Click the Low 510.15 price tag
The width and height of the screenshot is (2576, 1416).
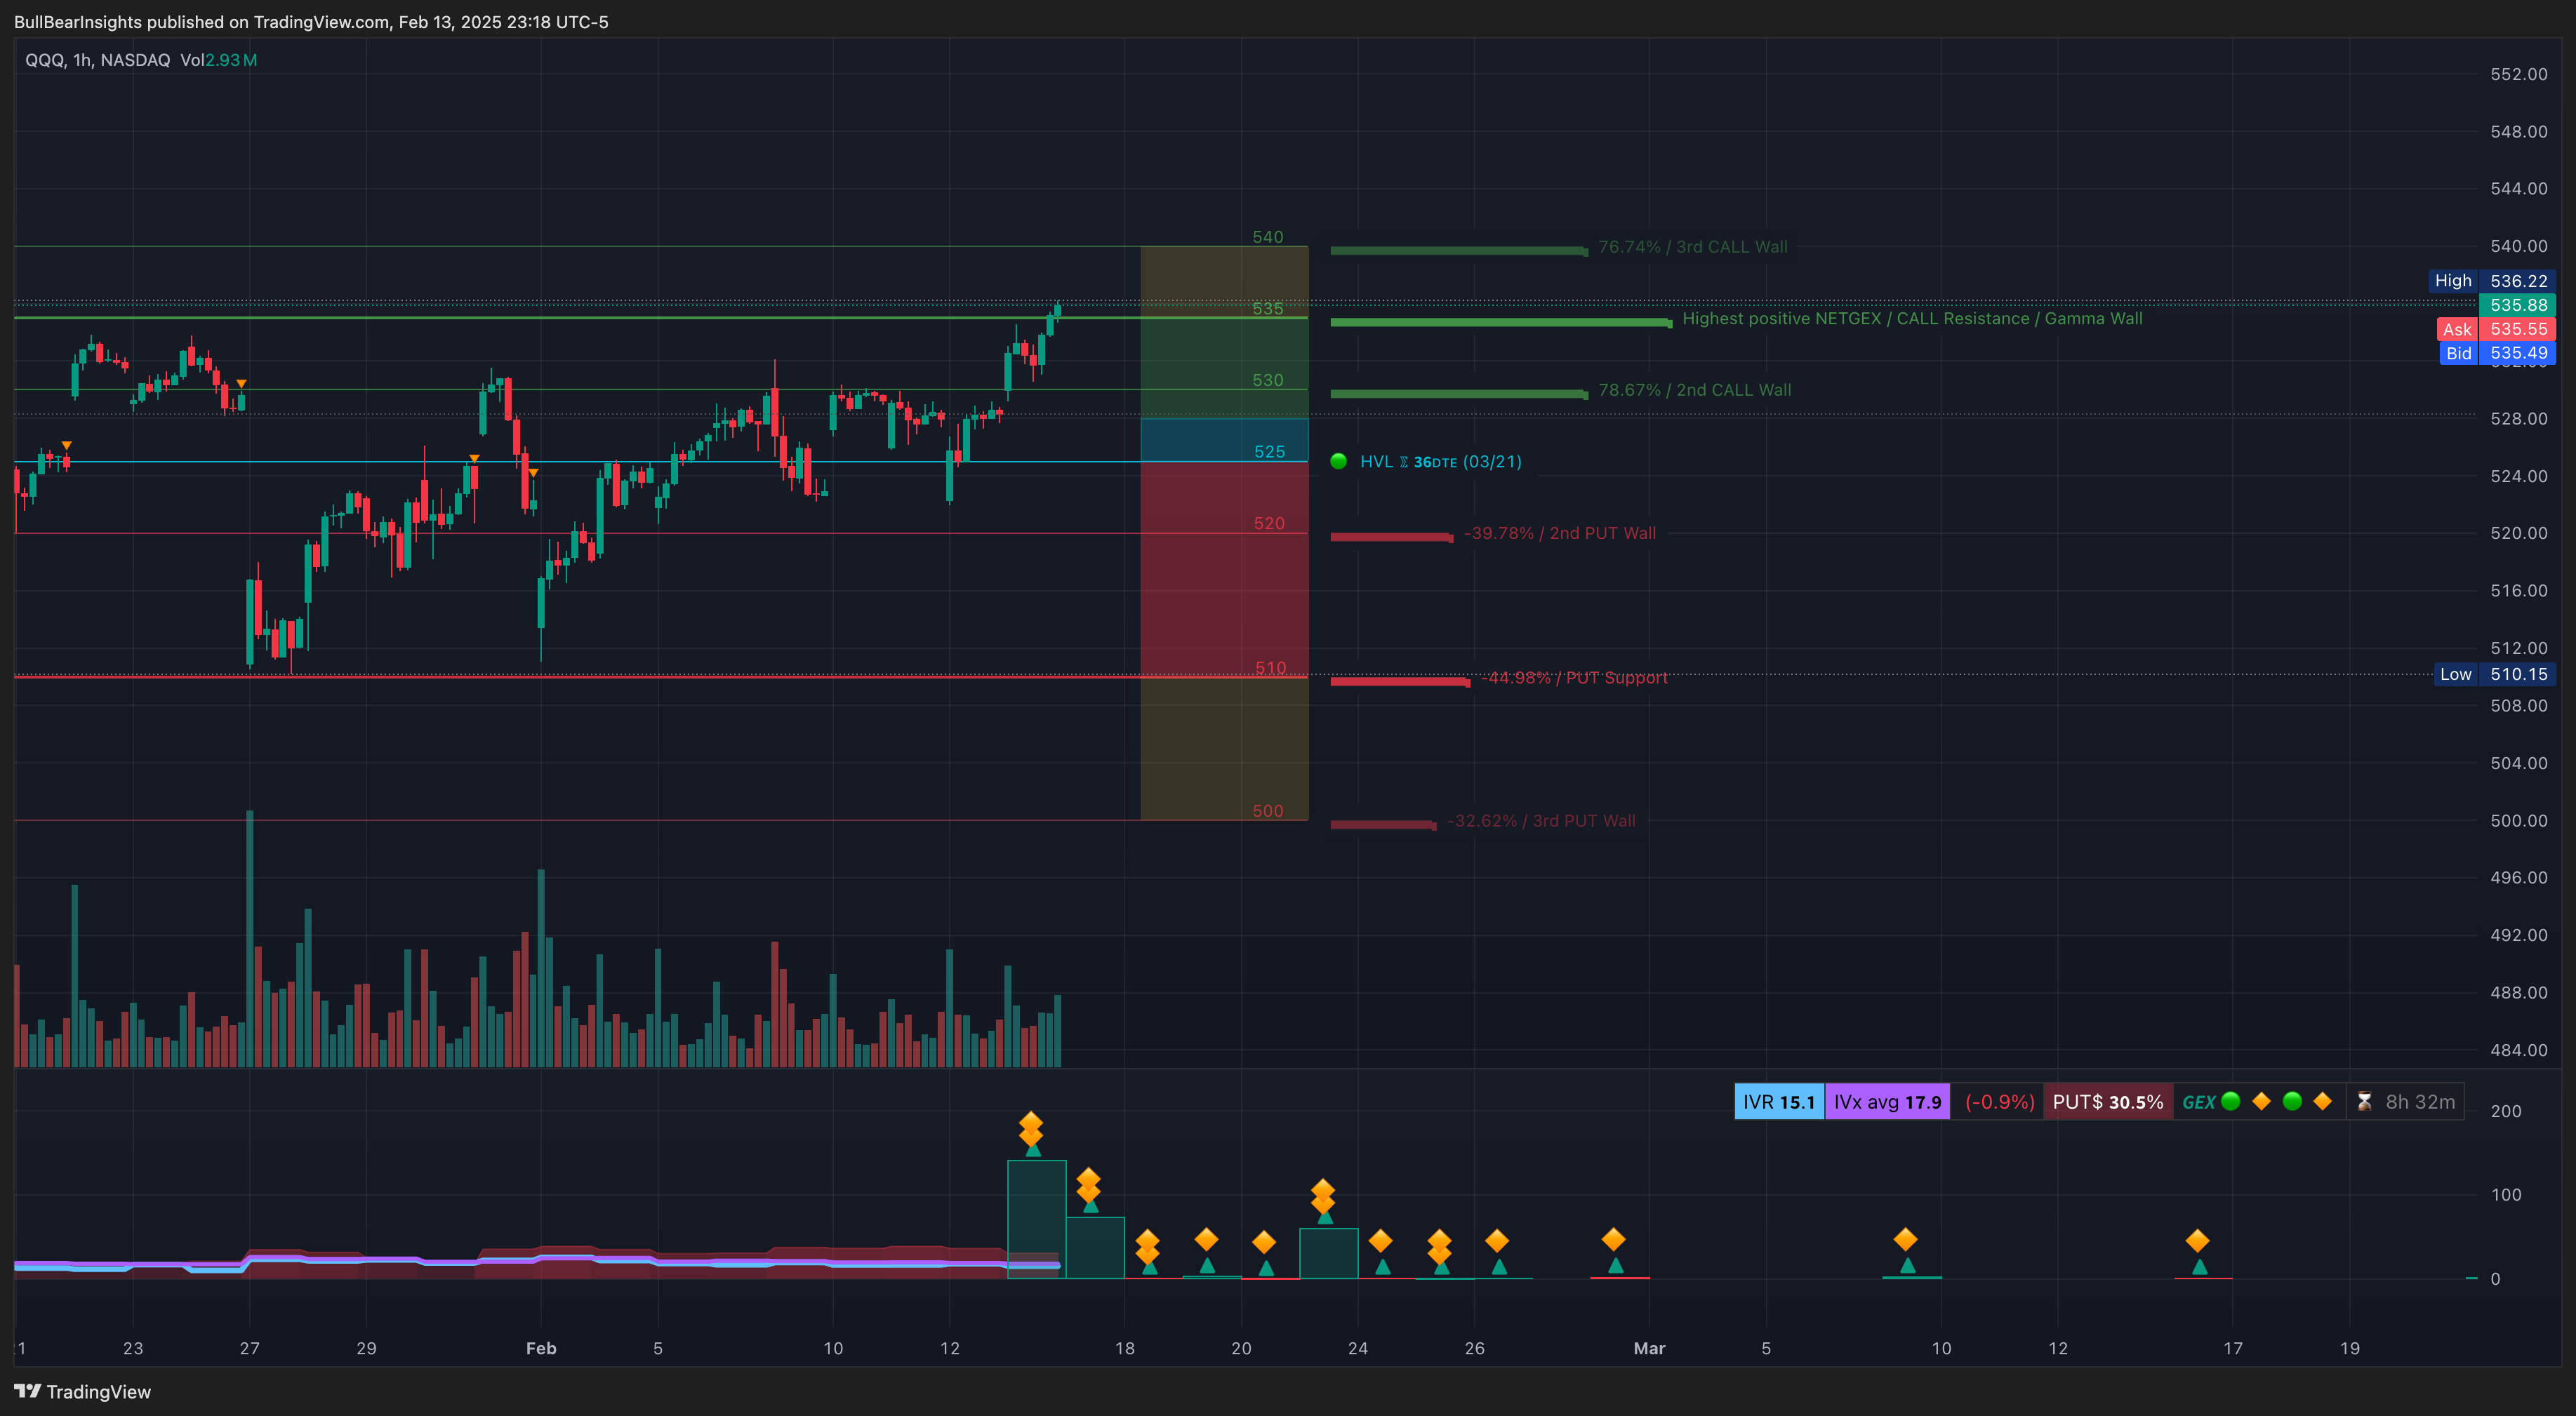(2494, 674)
